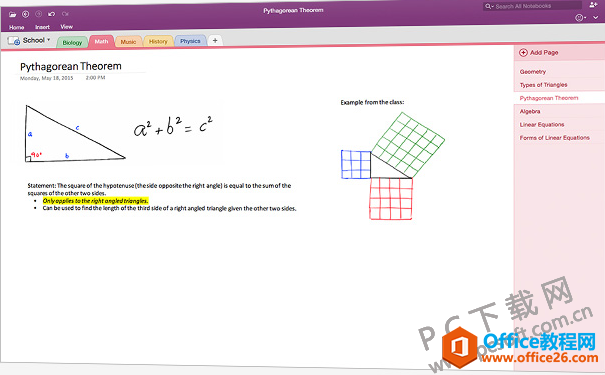
Task: Open the Geometry page
Action: (x=533, y=72)
